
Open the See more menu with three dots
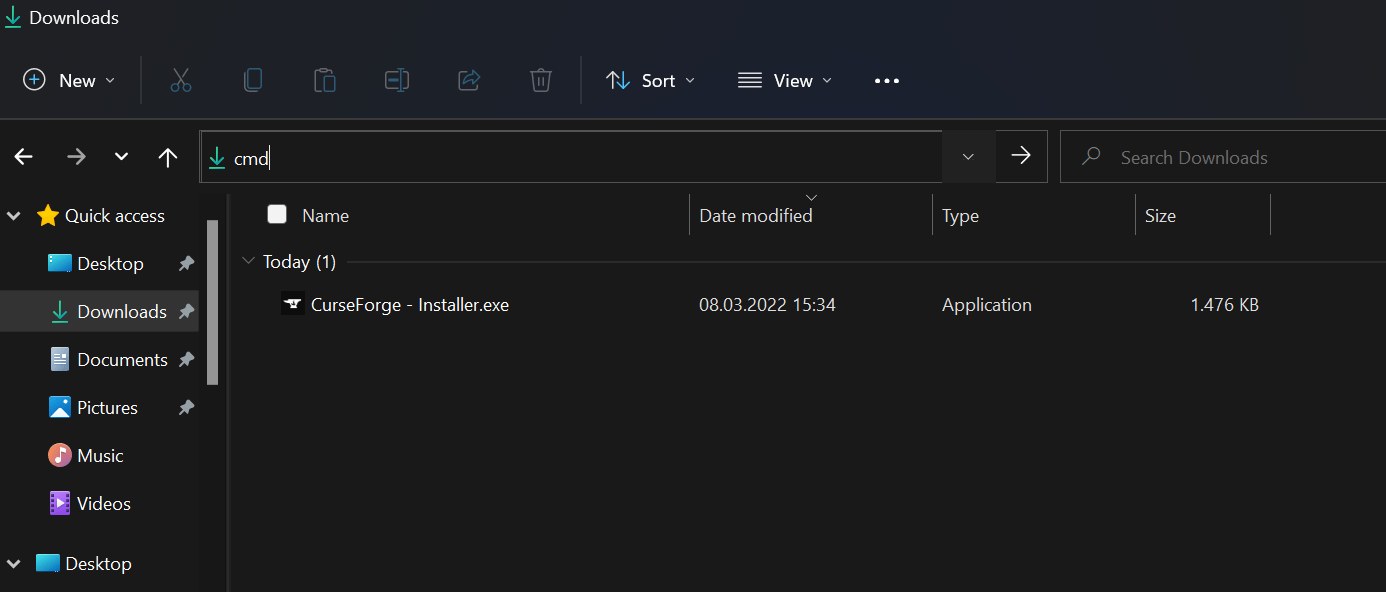pyautogui.click(x=886, y=80)
